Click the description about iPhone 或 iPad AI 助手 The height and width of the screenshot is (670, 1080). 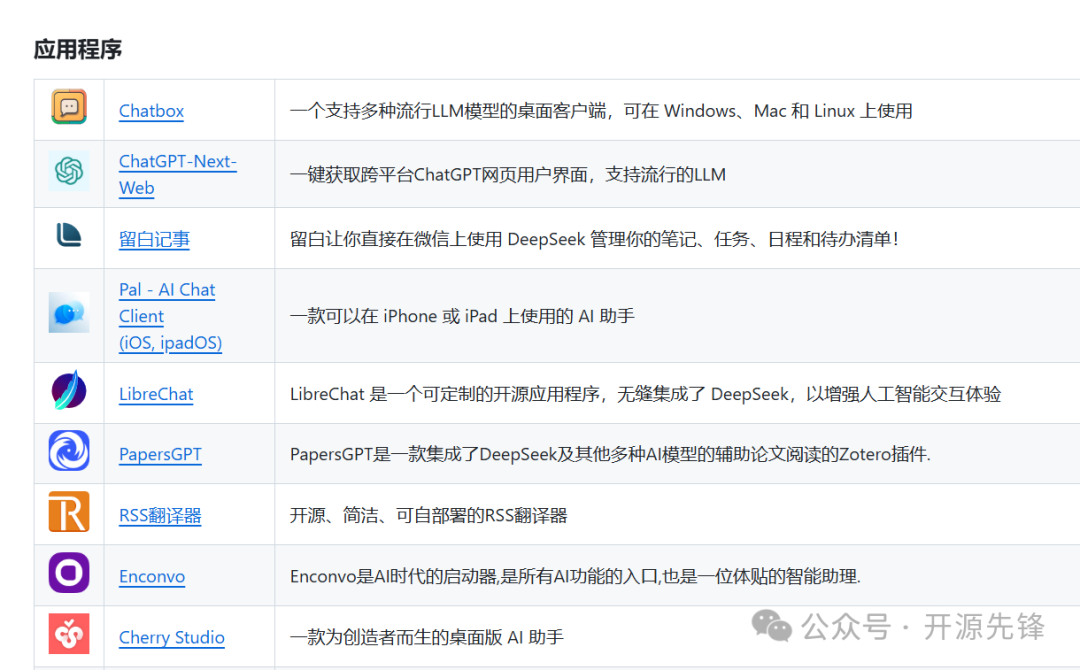(461, 316)
